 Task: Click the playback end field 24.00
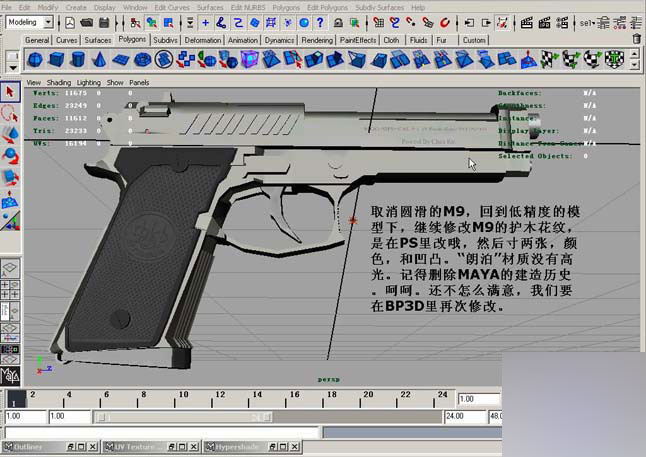tap(465, 416)
